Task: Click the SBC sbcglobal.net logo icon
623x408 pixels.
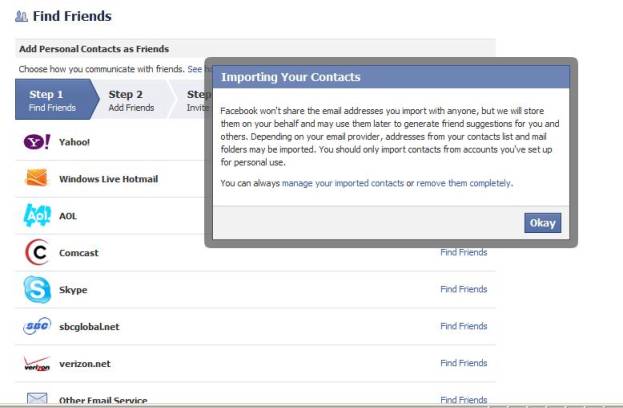Action: [37, 326]
